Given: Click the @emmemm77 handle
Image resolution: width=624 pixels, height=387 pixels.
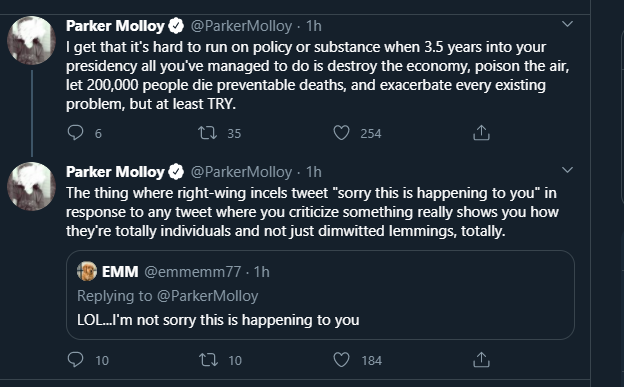Looking at the screenshot, I should pos(193,272).
